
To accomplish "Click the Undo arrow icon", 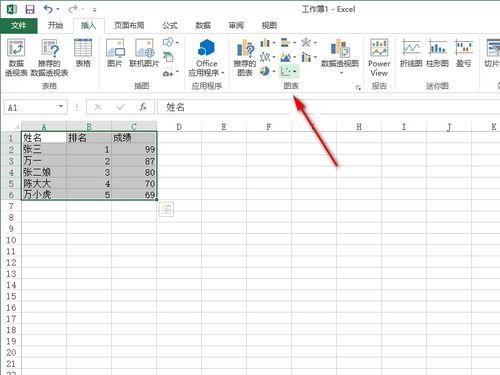I will click(49, 9).
